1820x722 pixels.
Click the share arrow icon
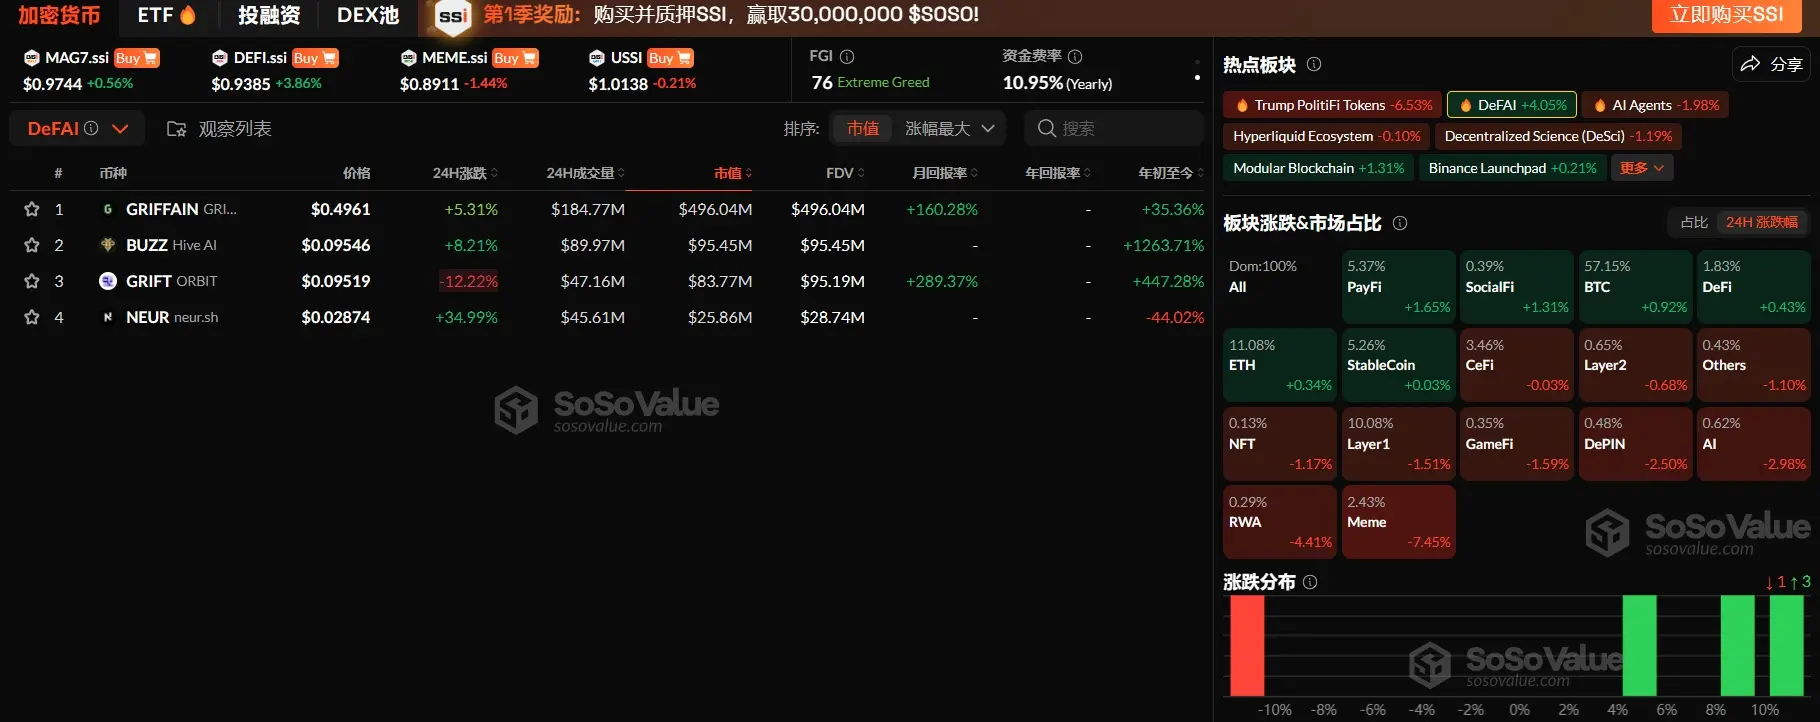point(1750,64)
